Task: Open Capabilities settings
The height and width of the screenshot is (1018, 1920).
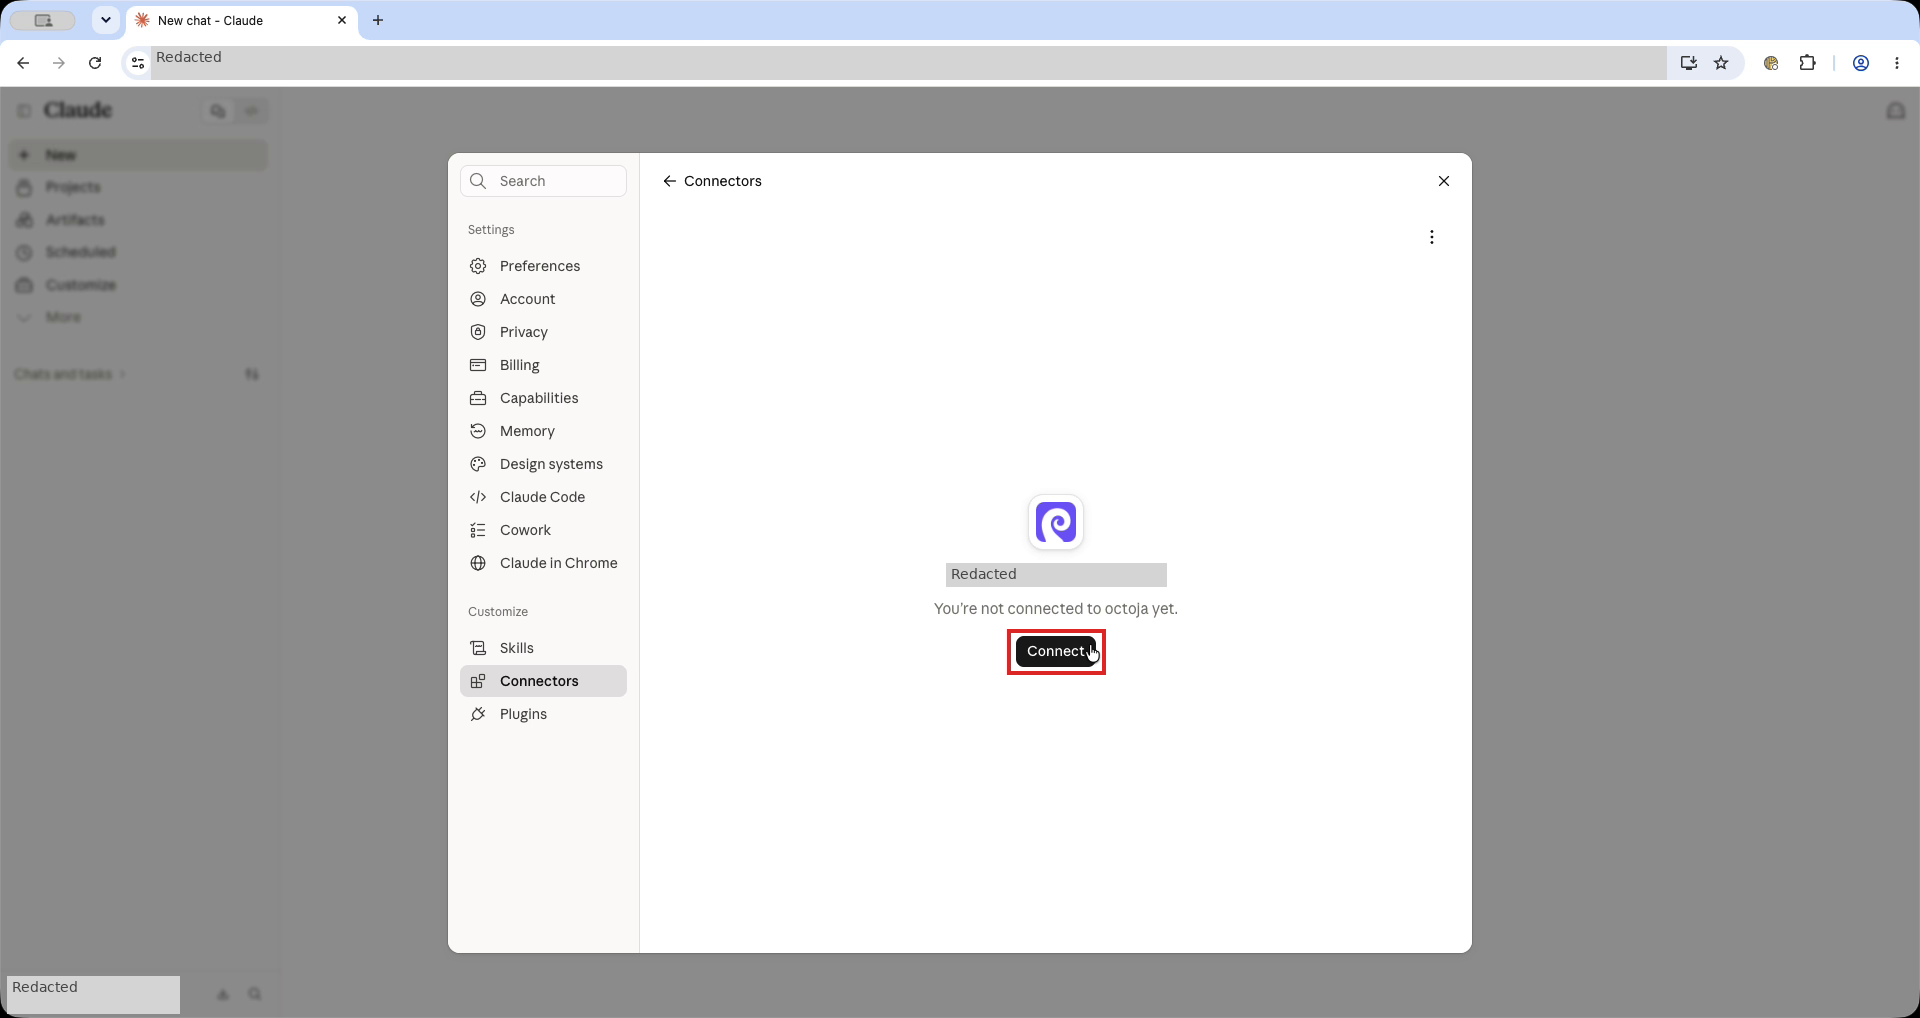Action: [543, 398]
